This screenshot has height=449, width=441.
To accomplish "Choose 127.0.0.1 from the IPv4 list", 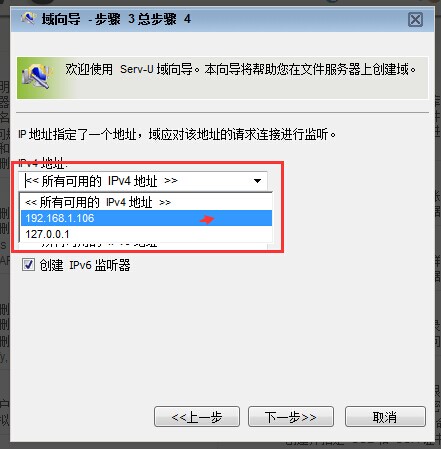I will pos(146,234).
